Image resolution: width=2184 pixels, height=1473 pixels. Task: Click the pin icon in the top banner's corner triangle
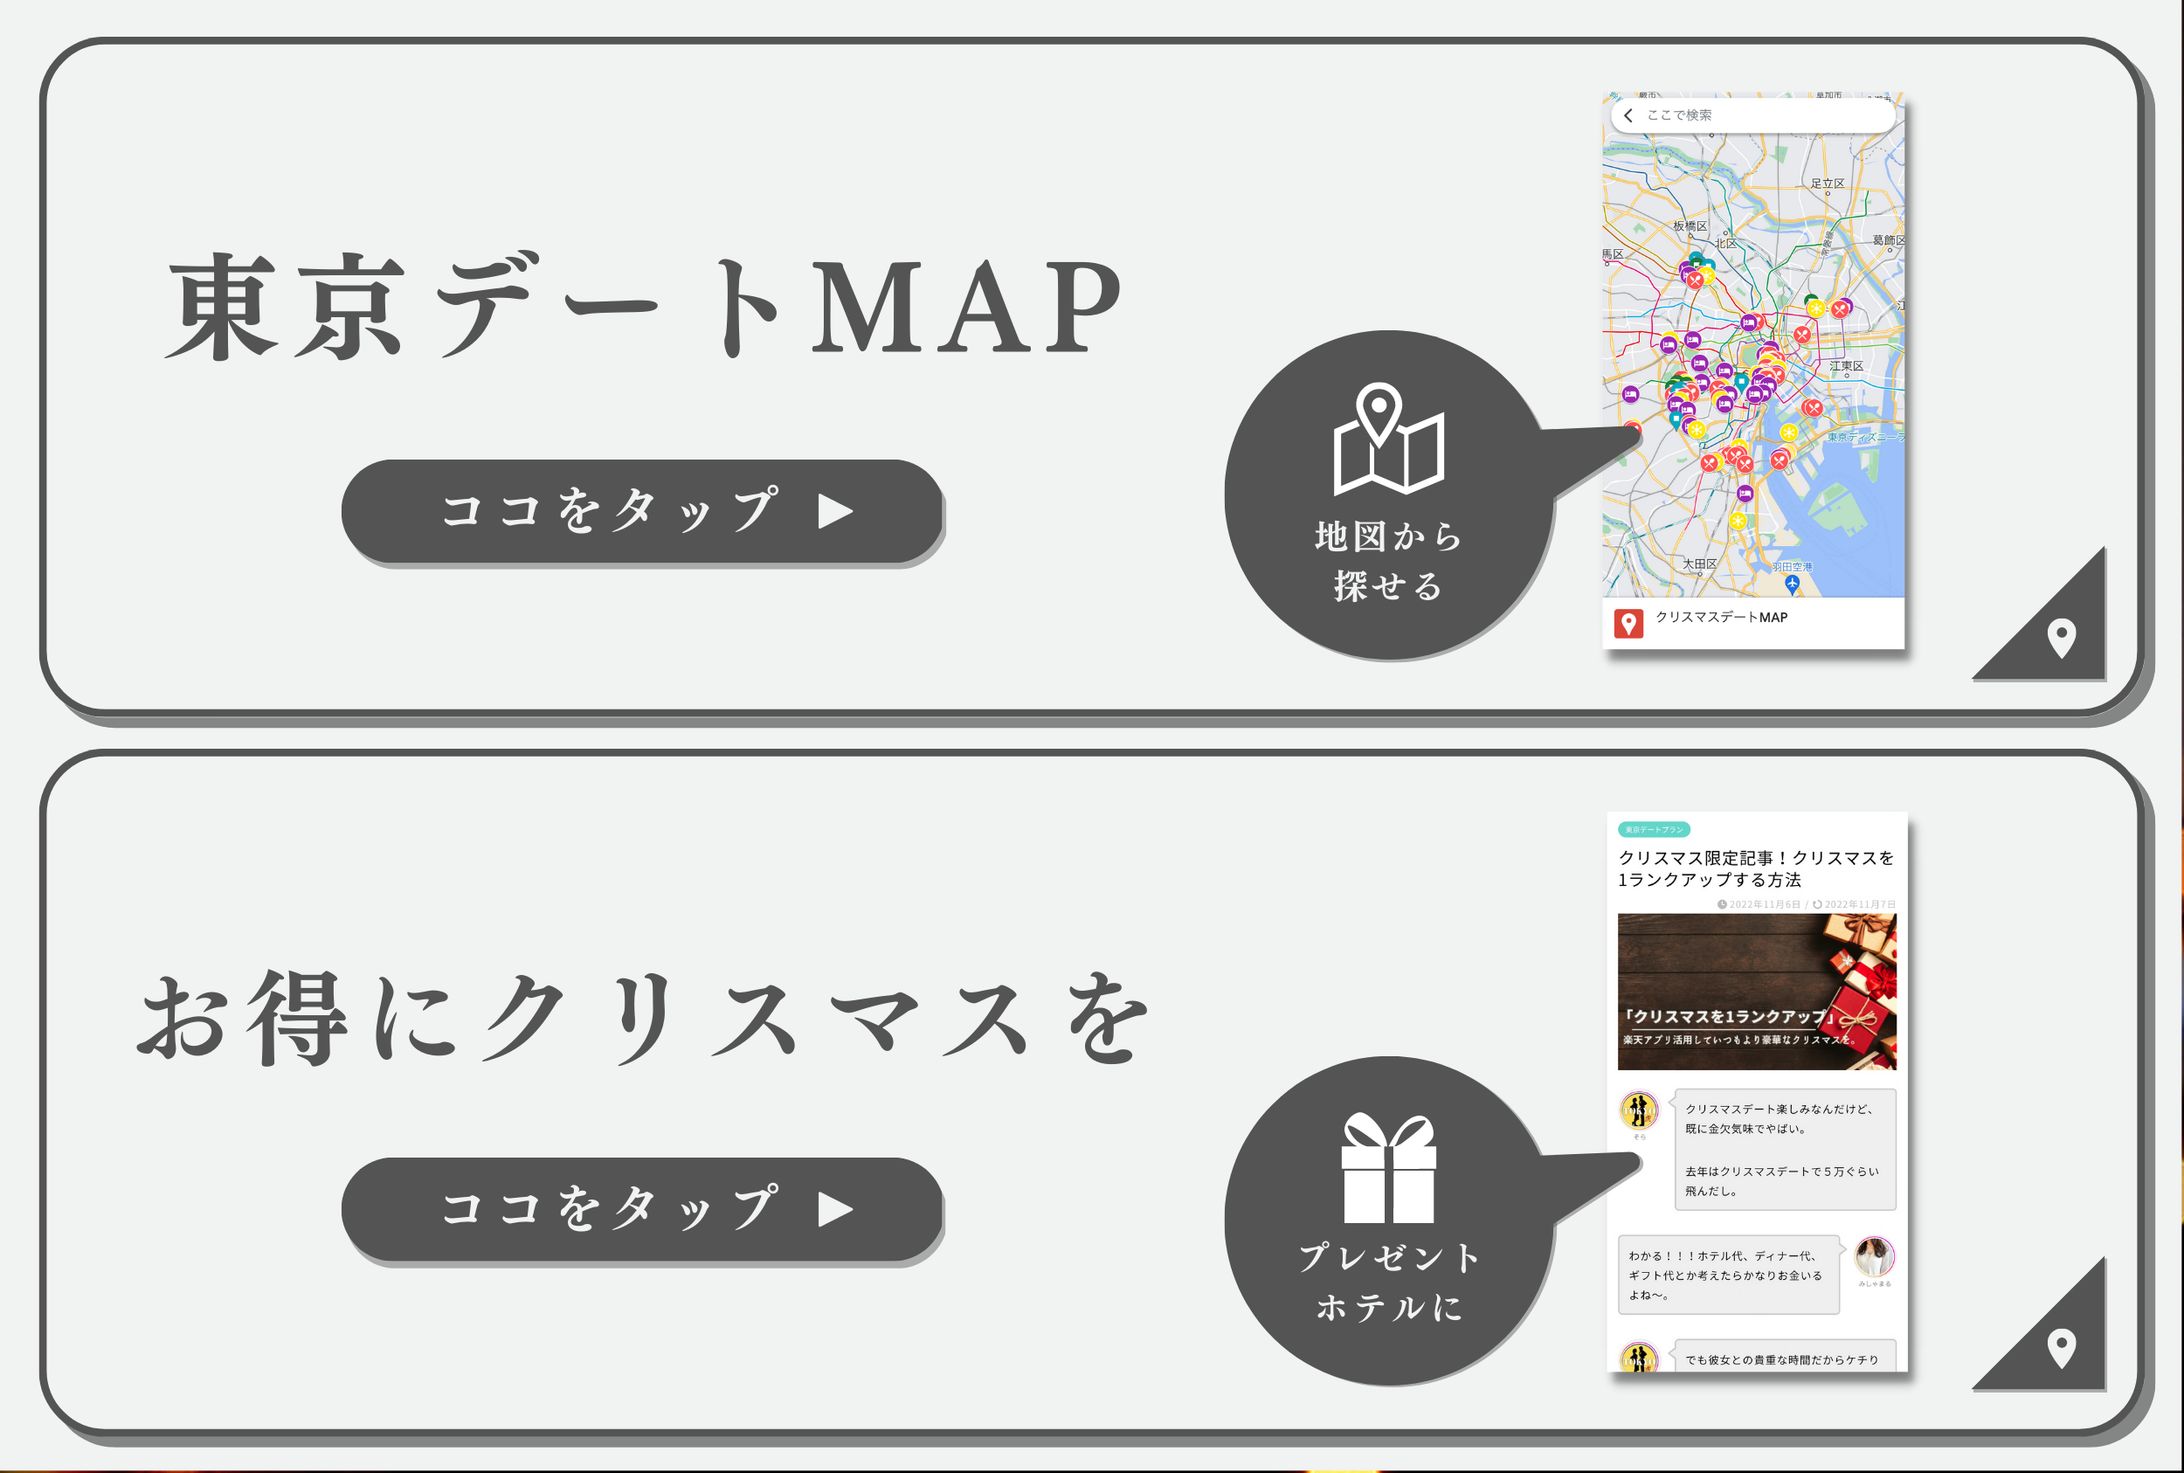(x=2061, y=638)
